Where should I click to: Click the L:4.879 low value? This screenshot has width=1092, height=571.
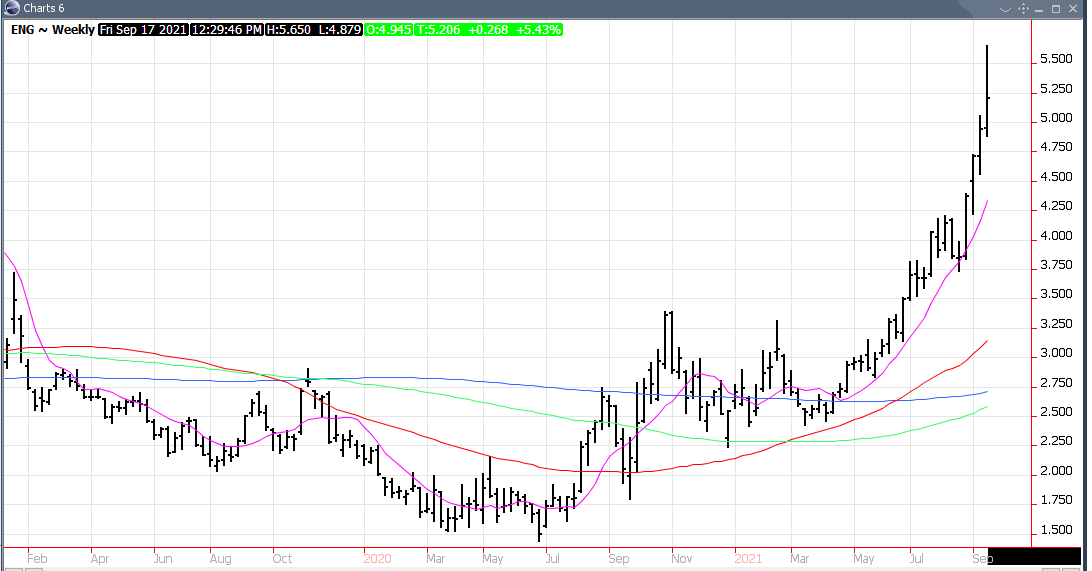click(x=340, y=30)
